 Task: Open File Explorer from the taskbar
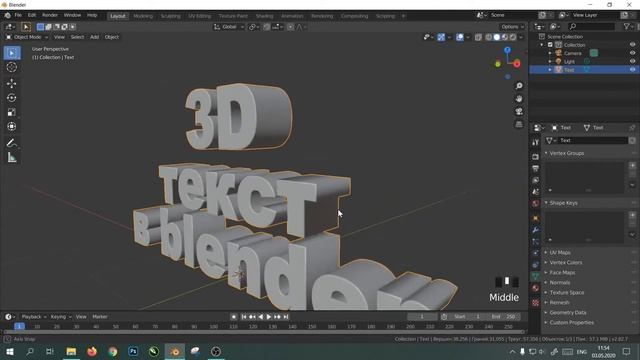pos(71,351)
